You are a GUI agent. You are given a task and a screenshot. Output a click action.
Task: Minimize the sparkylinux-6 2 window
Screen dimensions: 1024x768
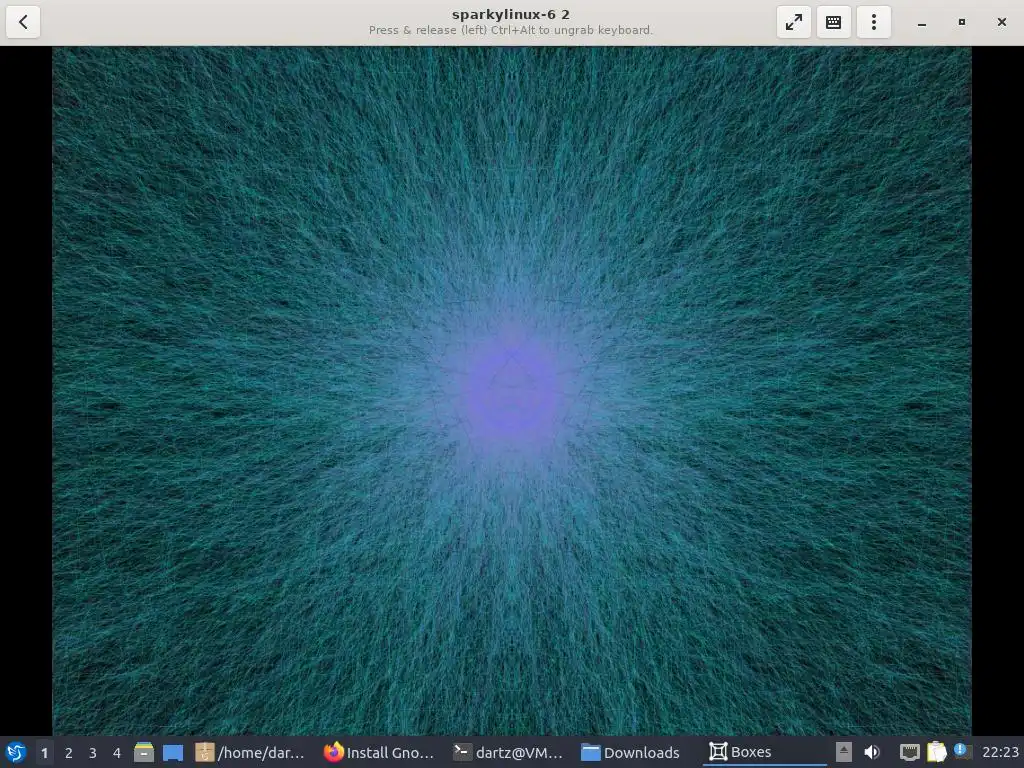[x=921, y=22]
